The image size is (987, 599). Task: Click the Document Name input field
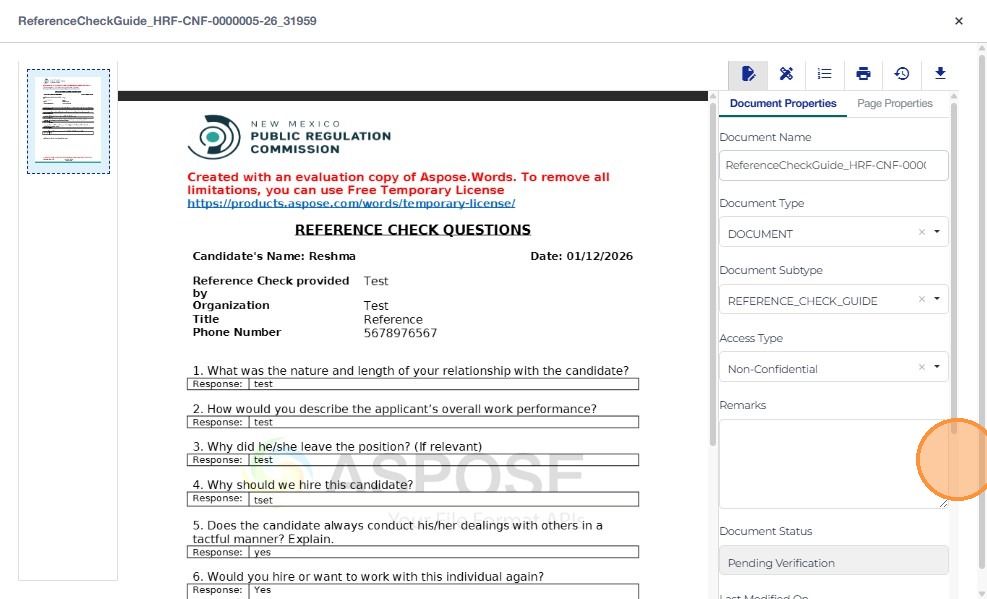coord(833,165)
